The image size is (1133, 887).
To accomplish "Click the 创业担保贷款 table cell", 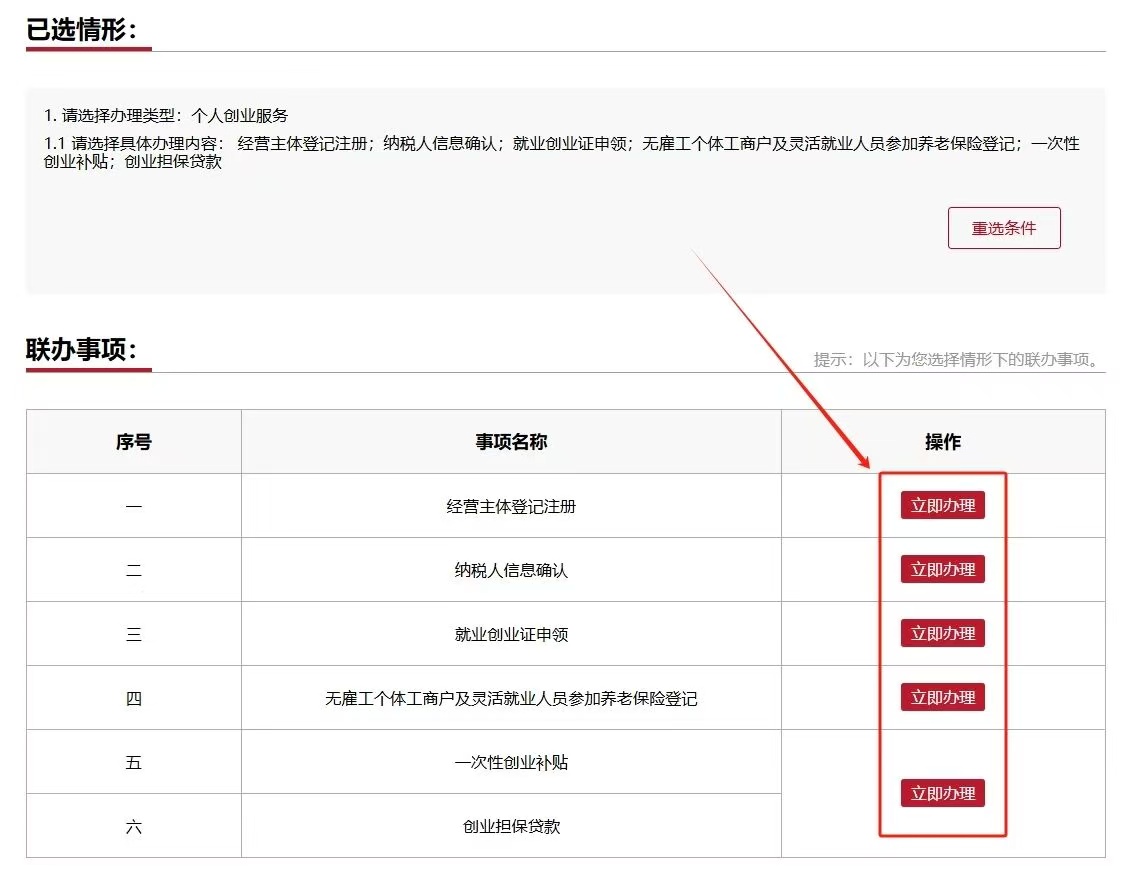I will [511, 827].
